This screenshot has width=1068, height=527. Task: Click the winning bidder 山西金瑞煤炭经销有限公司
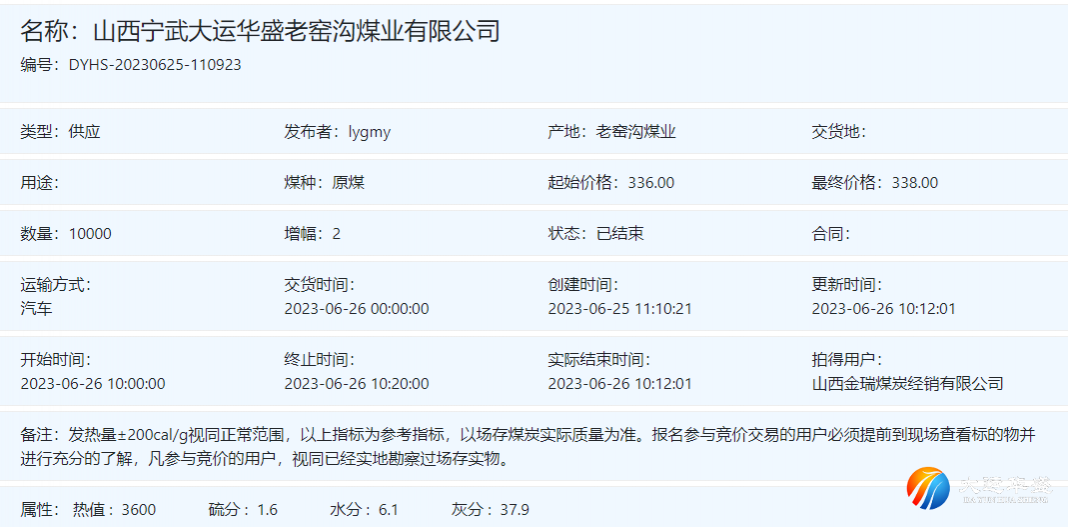[907, 384]
